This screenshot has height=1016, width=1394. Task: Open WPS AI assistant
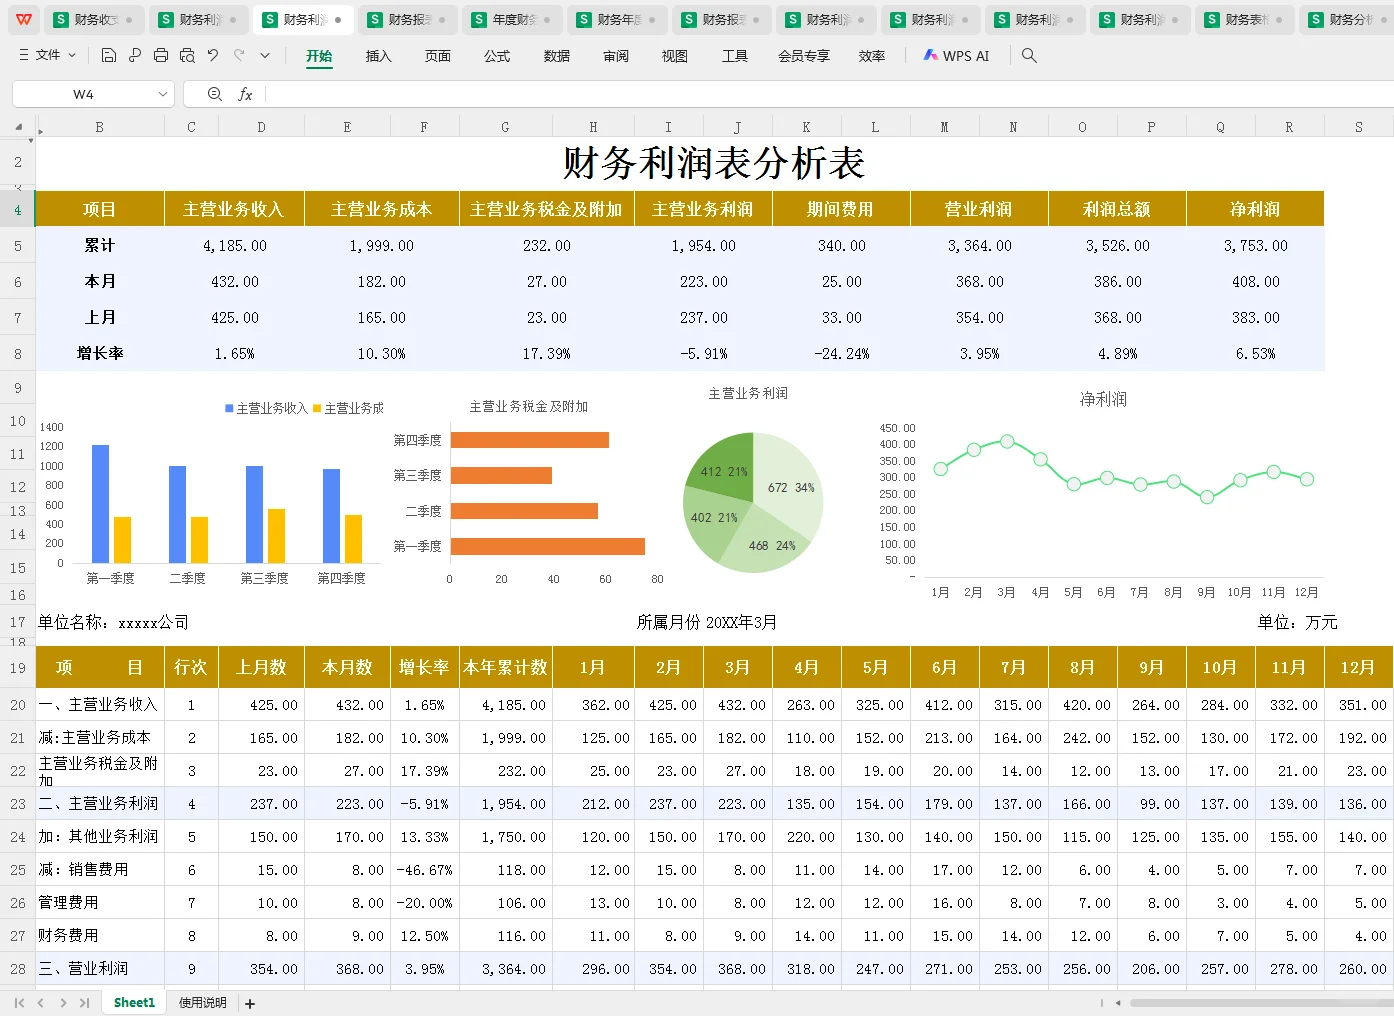tap(955, 55)
